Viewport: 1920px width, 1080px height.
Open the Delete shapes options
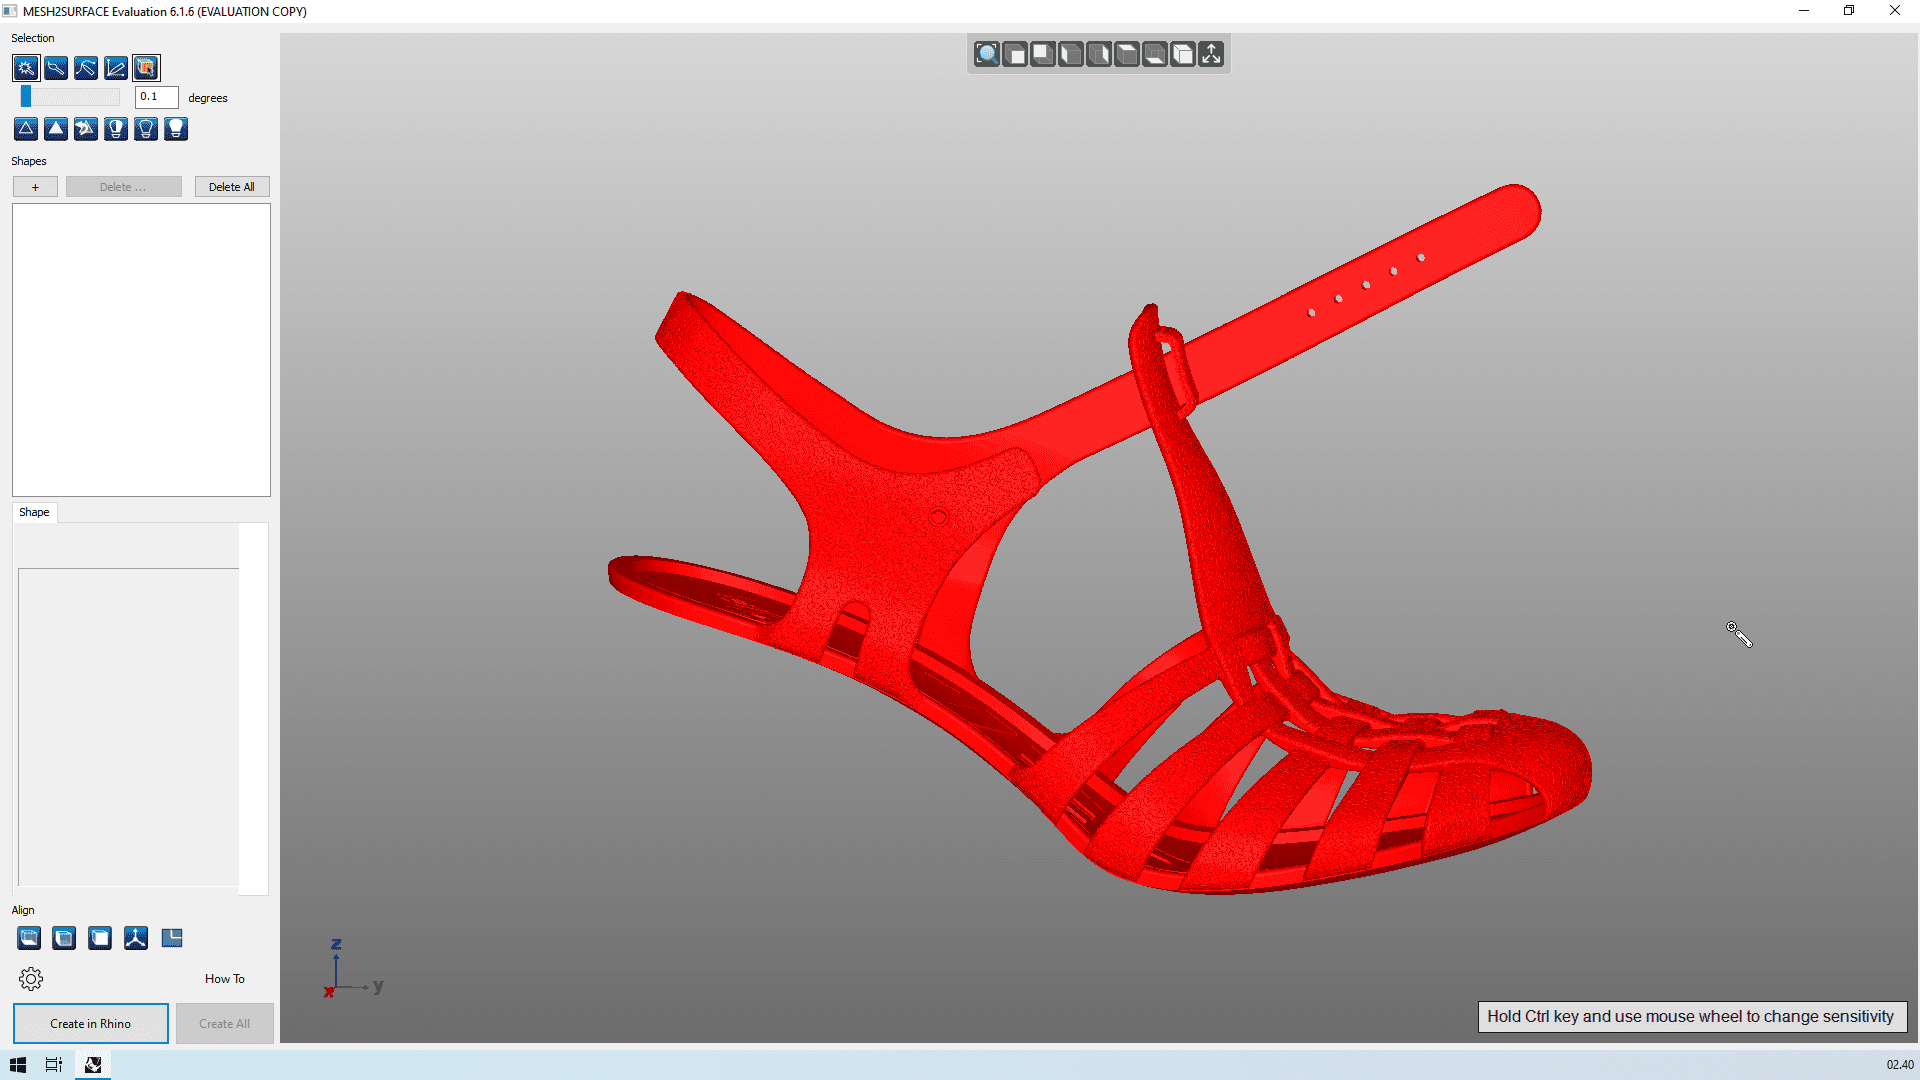tap(123, 186)
